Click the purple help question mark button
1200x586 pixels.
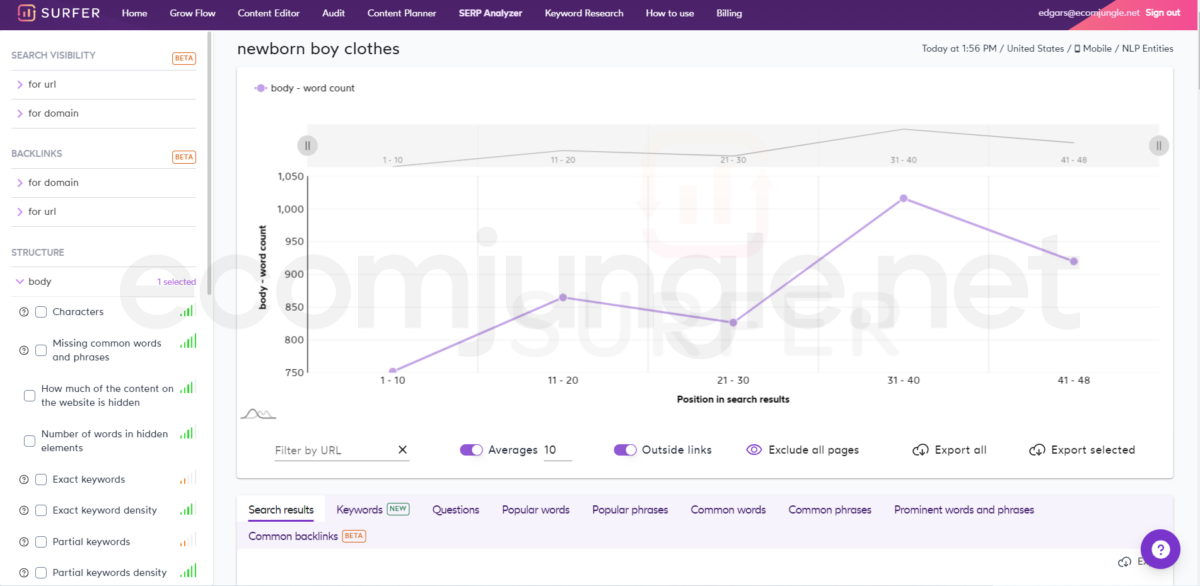pos(1160,549)
